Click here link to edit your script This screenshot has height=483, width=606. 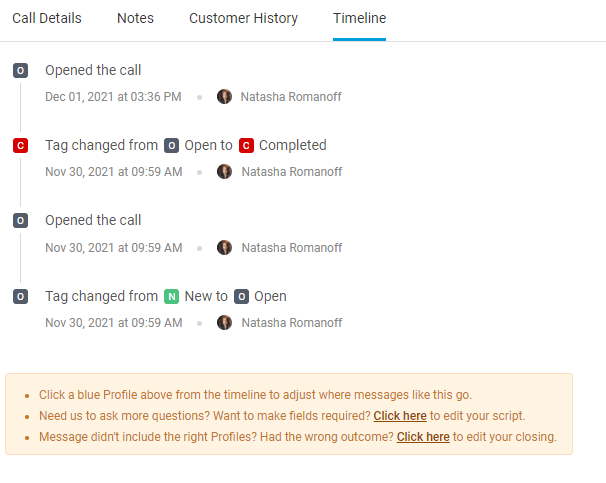click(400, 416)
